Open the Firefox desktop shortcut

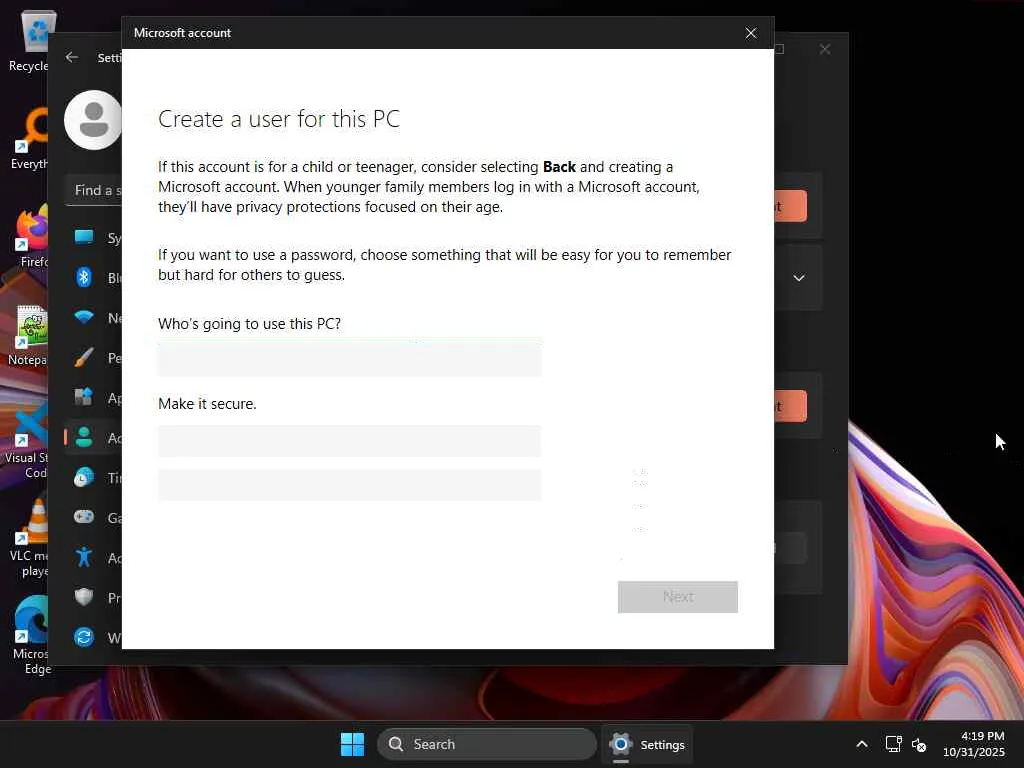click(x=30, y=236)
